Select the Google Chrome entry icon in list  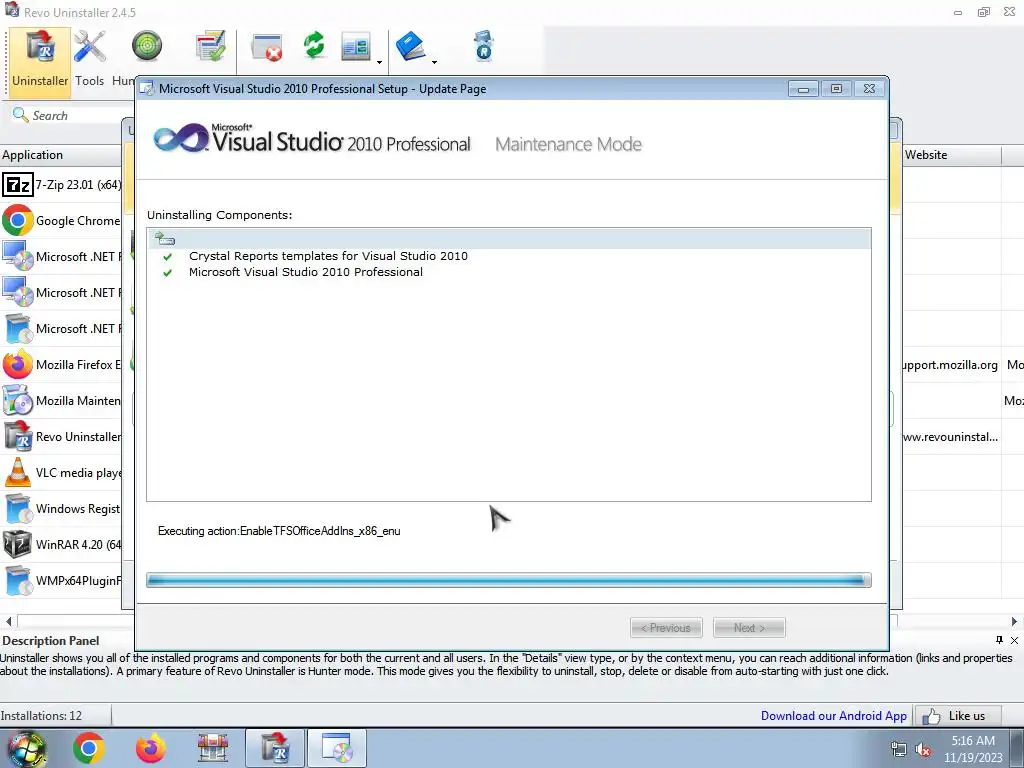(x=18, y=221)
